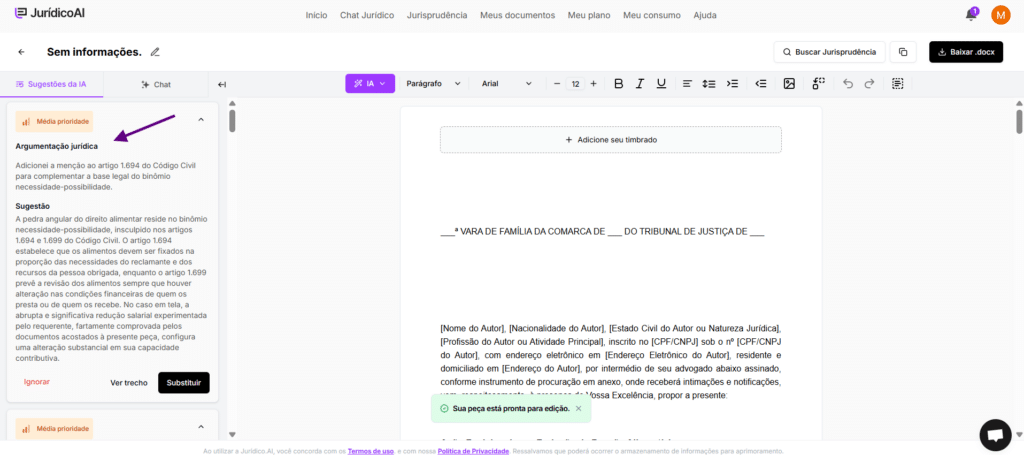Switch to the Chat tab
This screenshot has width=1024, height=455.
coord(156,85)
